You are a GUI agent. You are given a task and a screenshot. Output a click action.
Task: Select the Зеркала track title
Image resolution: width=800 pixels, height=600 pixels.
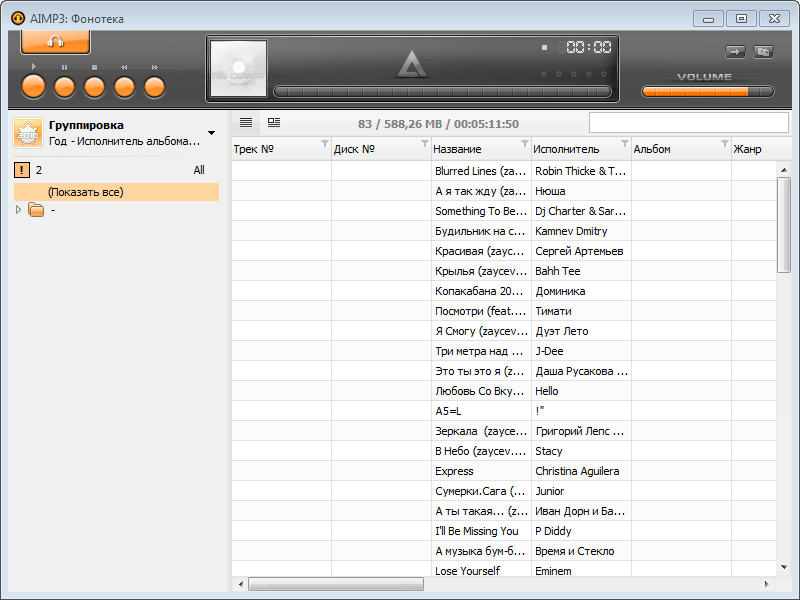[481, 431]
